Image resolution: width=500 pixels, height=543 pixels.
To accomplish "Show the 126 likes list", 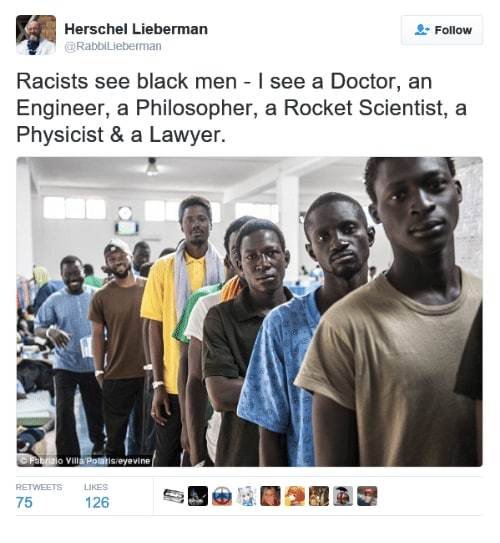I will pyautogui.click(x=97, y=502).
